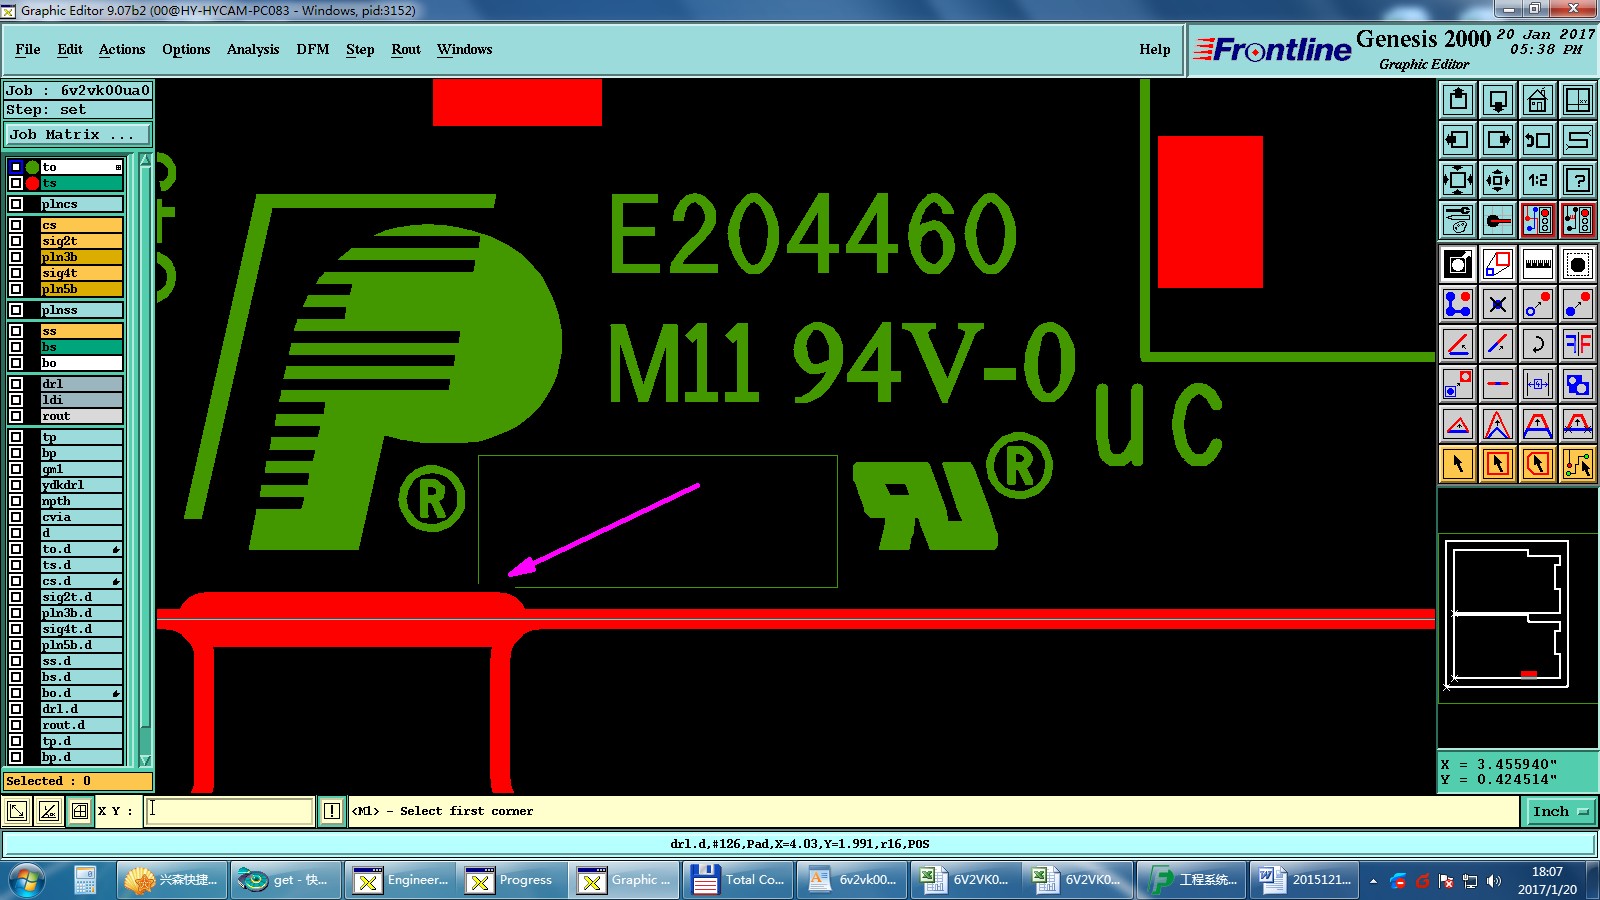Open the File menu

[28, 49]
